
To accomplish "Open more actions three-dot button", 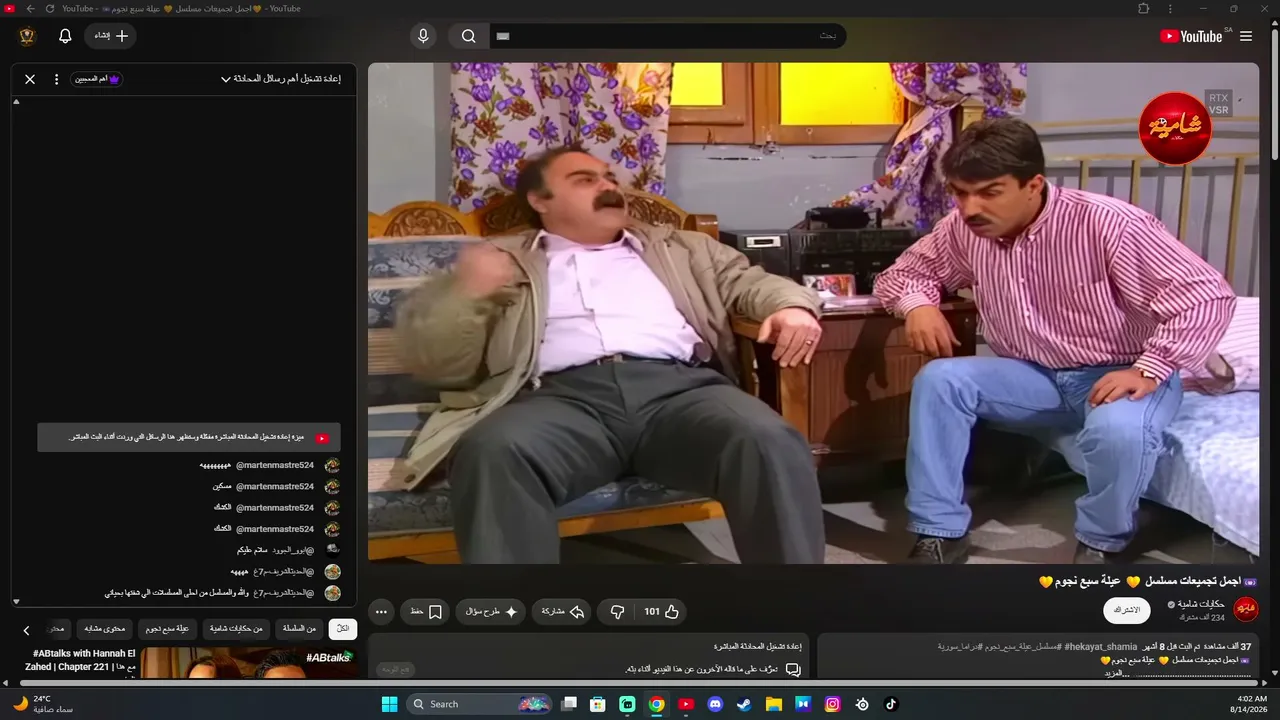I will click(381, 612).
